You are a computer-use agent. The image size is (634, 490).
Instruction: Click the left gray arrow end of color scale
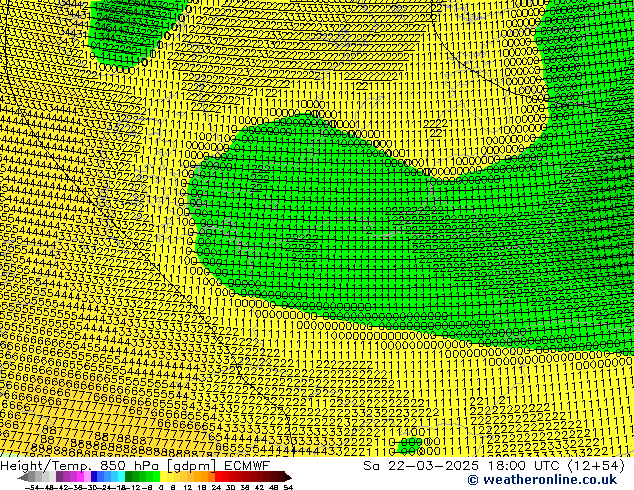(x=23, y=477)
